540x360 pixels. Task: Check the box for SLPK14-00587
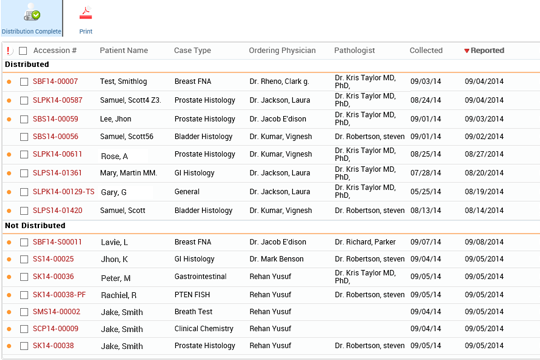(x=24, y=101)
